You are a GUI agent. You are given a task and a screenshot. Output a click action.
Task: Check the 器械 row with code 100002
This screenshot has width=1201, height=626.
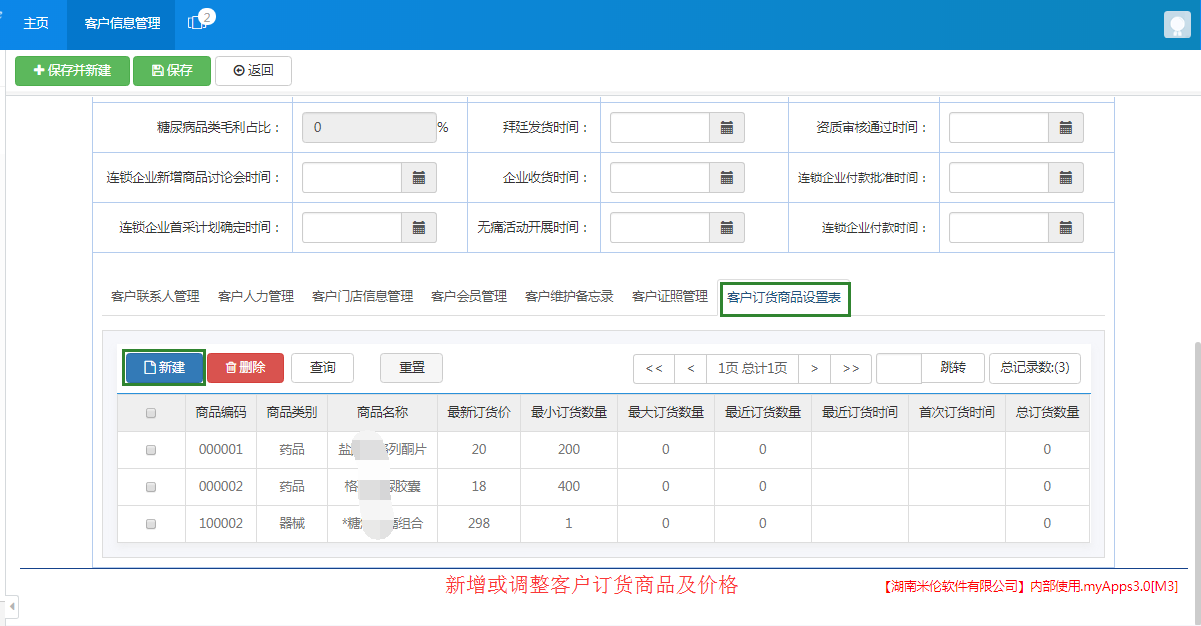(151, 523)
